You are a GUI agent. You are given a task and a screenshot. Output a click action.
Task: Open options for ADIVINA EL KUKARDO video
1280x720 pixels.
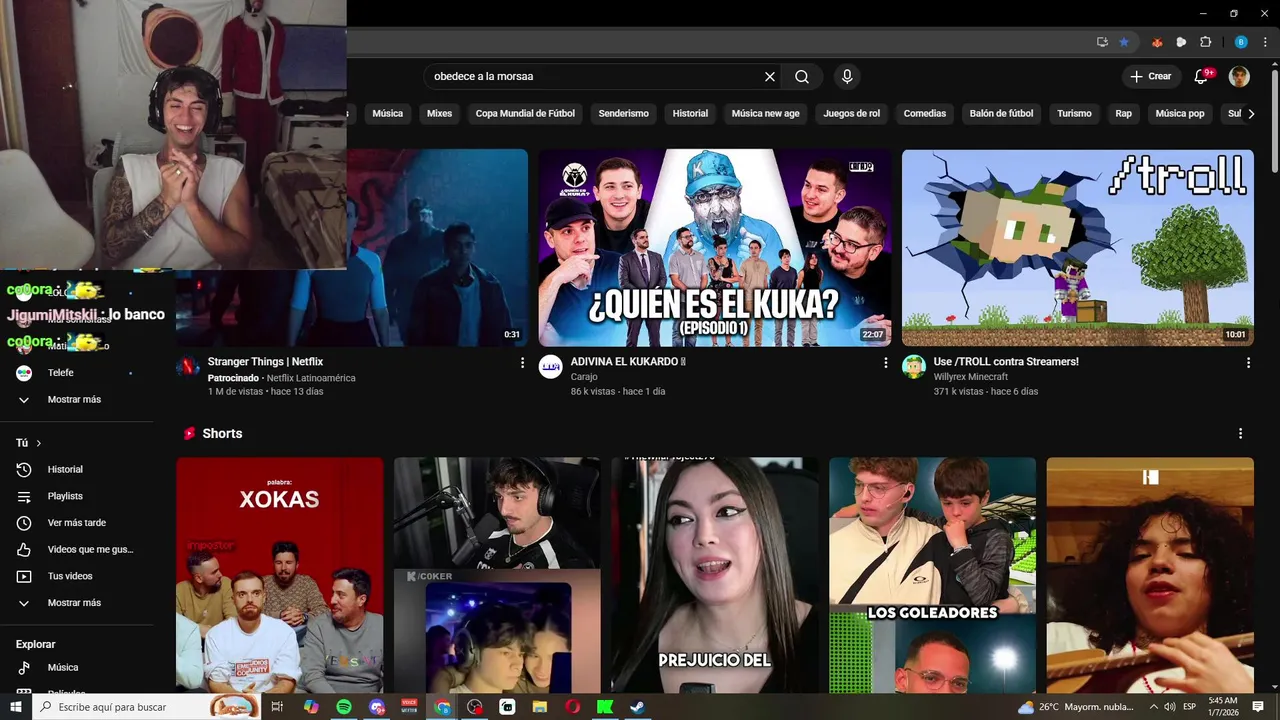[x=885, y=363]
